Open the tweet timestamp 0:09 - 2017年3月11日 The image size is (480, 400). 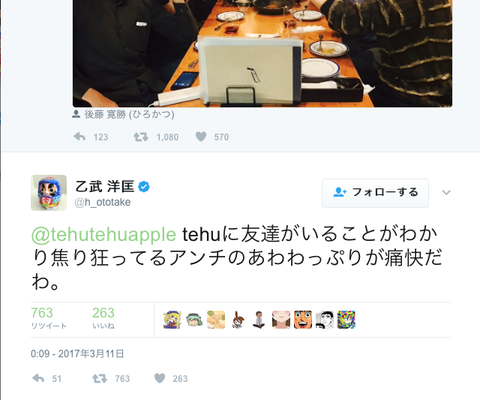click(77, 353)
